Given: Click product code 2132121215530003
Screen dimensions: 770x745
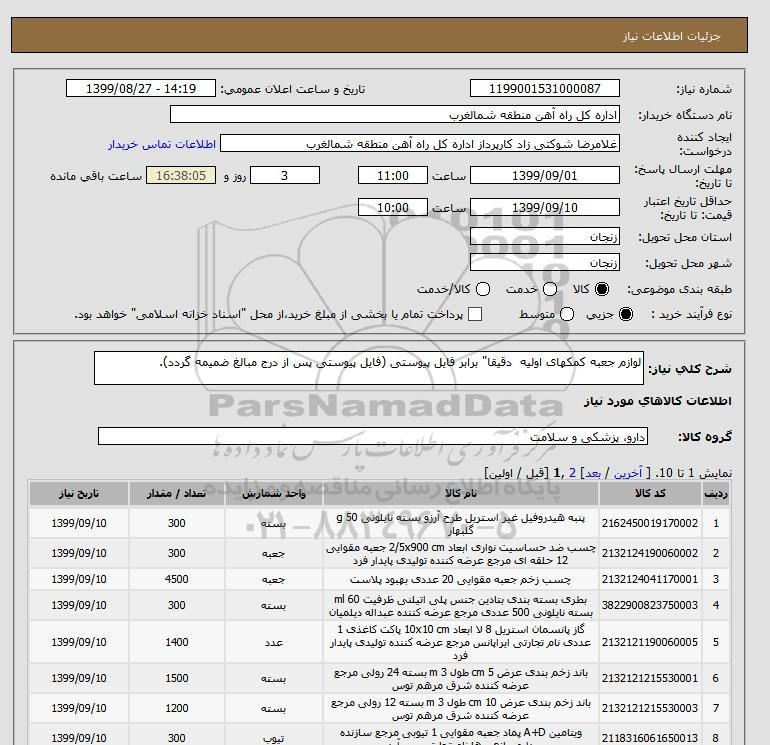Looking at the screenshot, I should (650, 708).
